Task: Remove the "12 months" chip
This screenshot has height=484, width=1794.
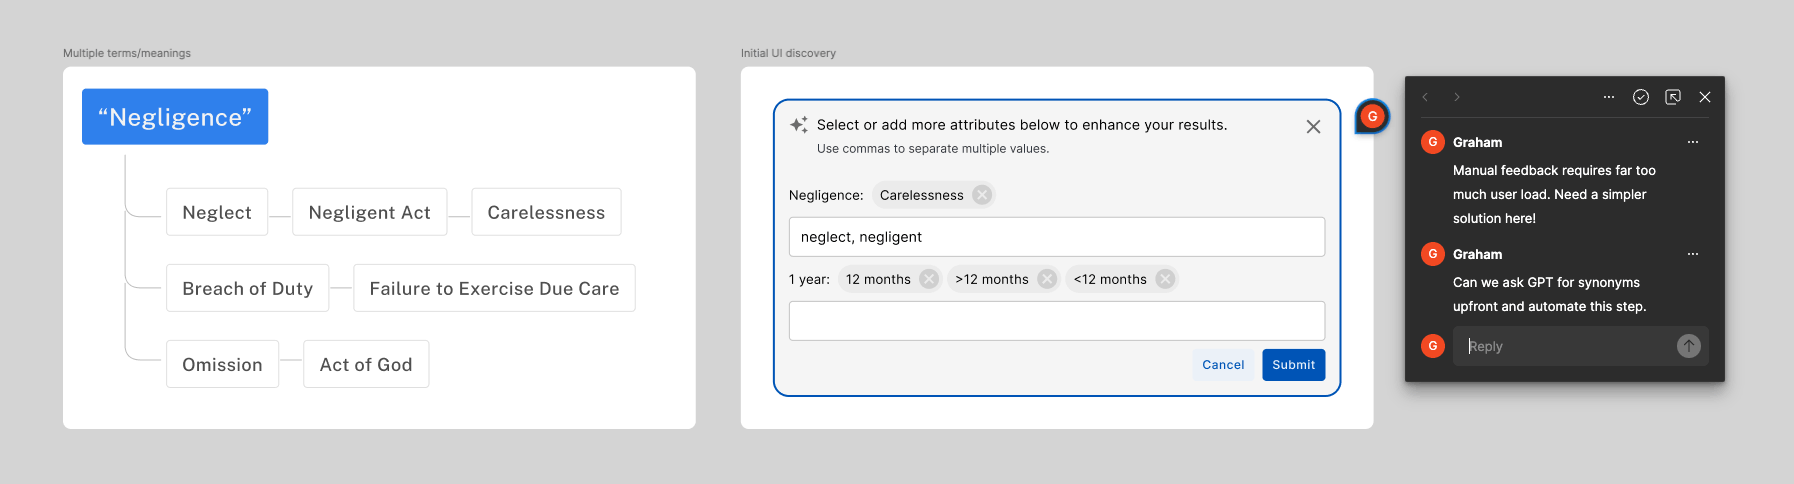Action: 929,279
